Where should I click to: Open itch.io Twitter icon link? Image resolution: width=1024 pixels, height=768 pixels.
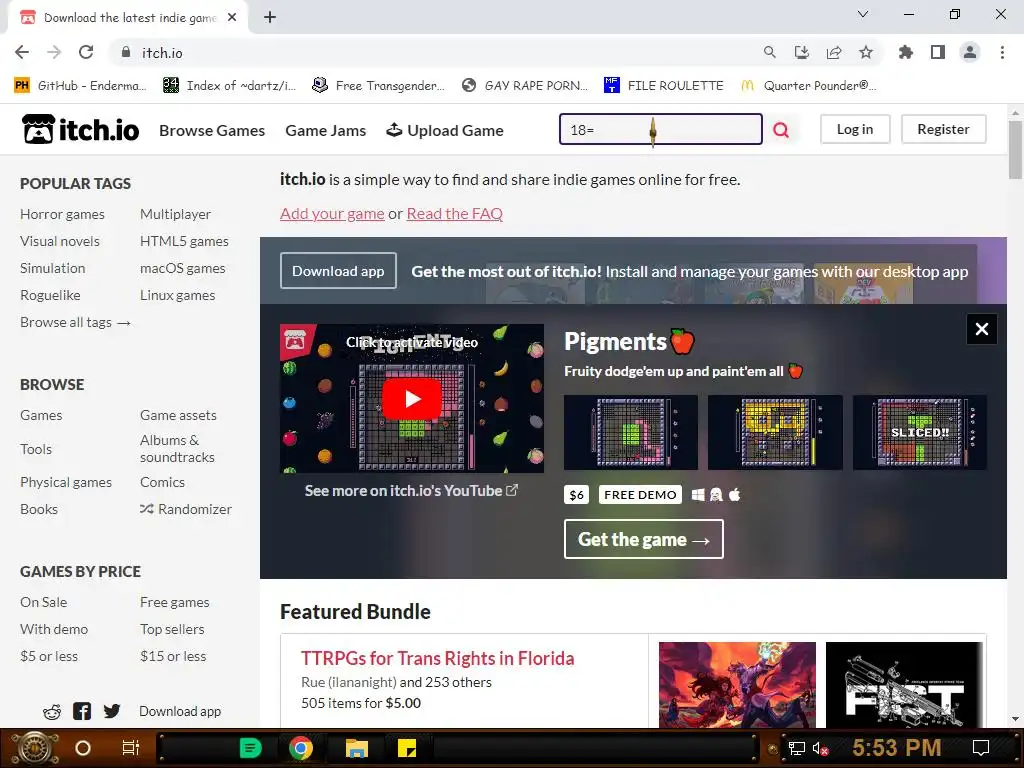tap(112, 711)
